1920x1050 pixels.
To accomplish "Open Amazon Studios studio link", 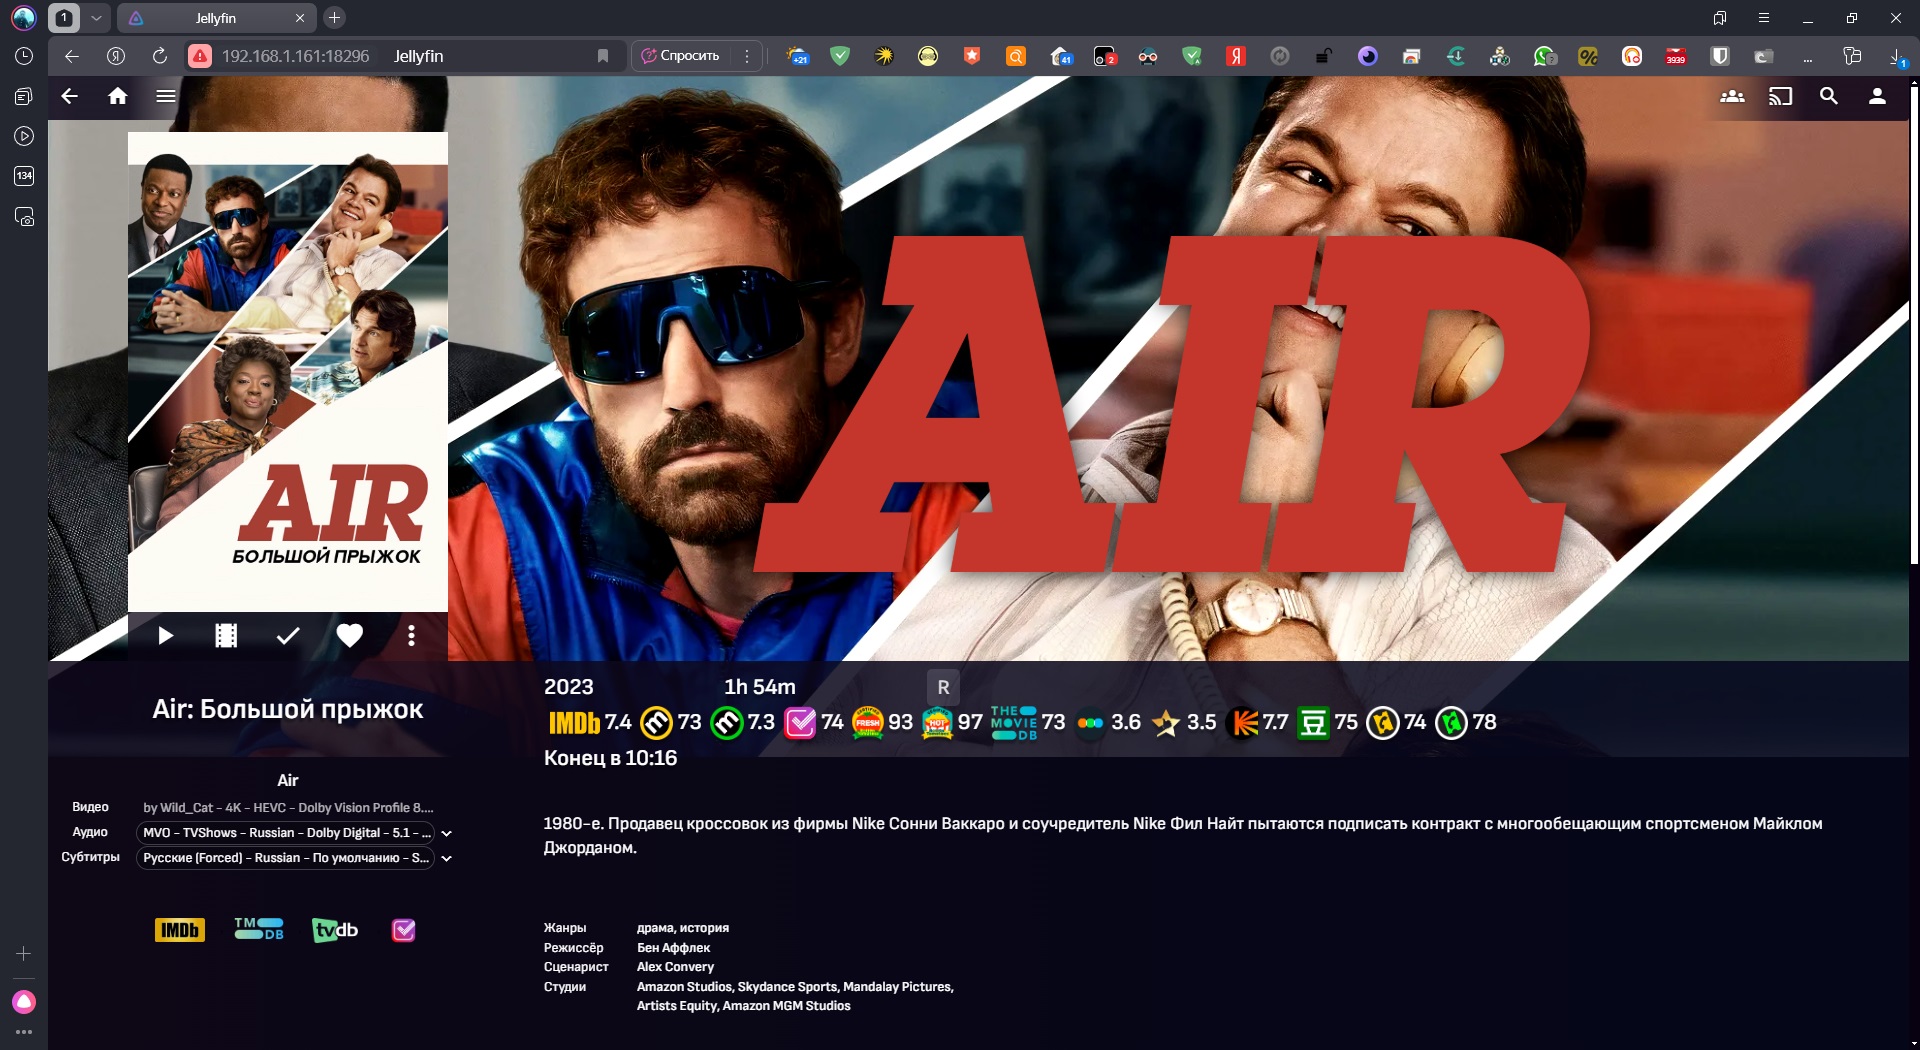I will 684,987.
